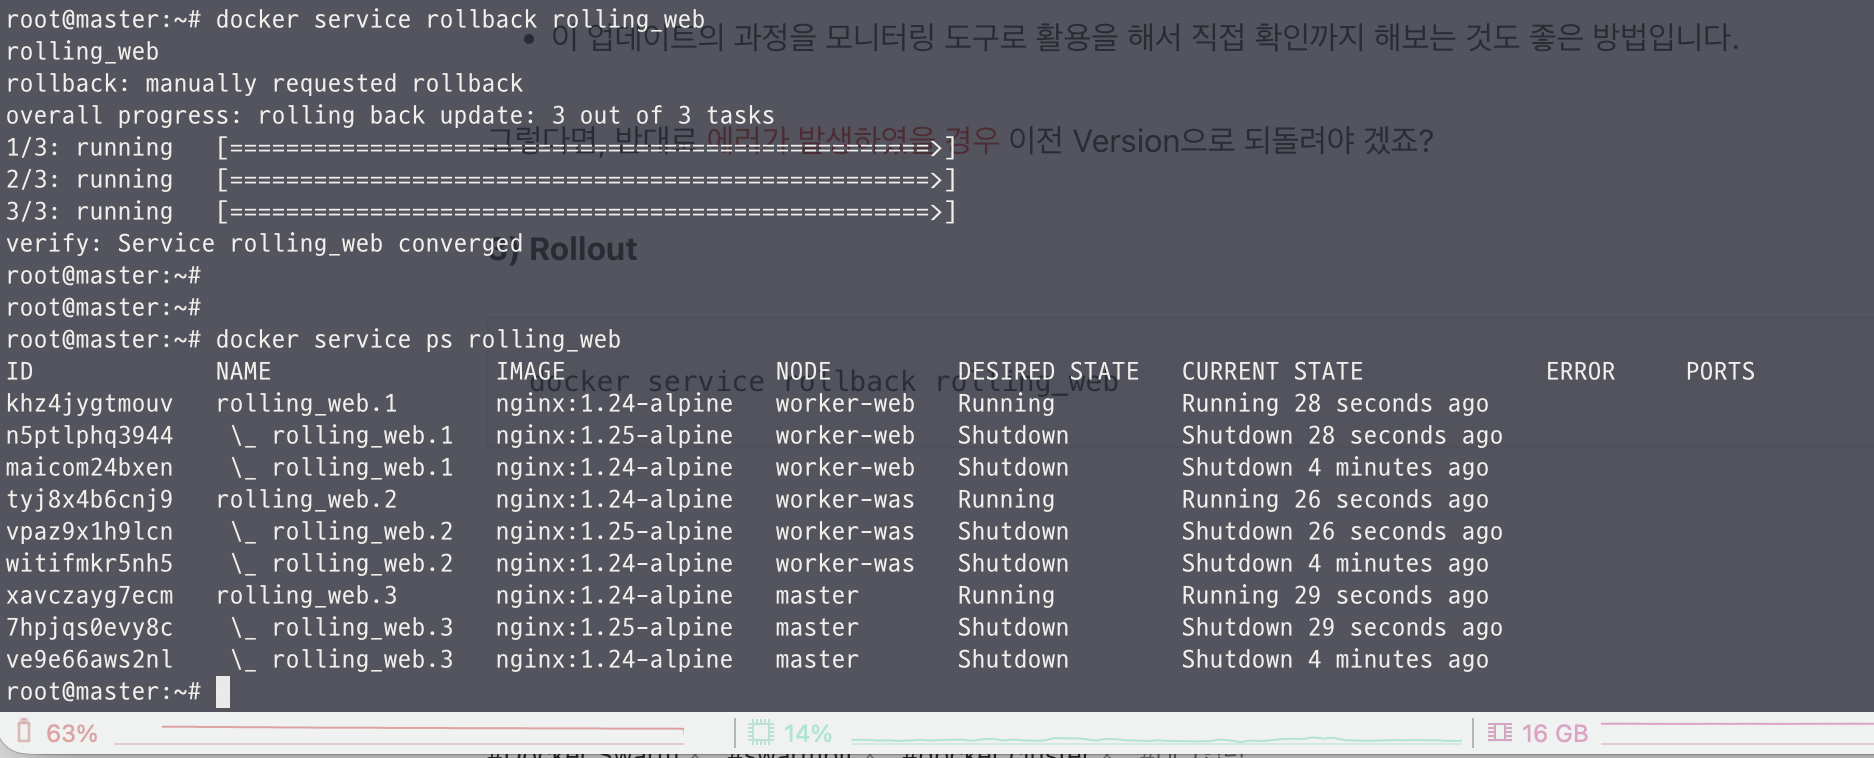Click the 1/3 running progress bar
Screen dimensions: 1874x758
[x=587, y=148]
